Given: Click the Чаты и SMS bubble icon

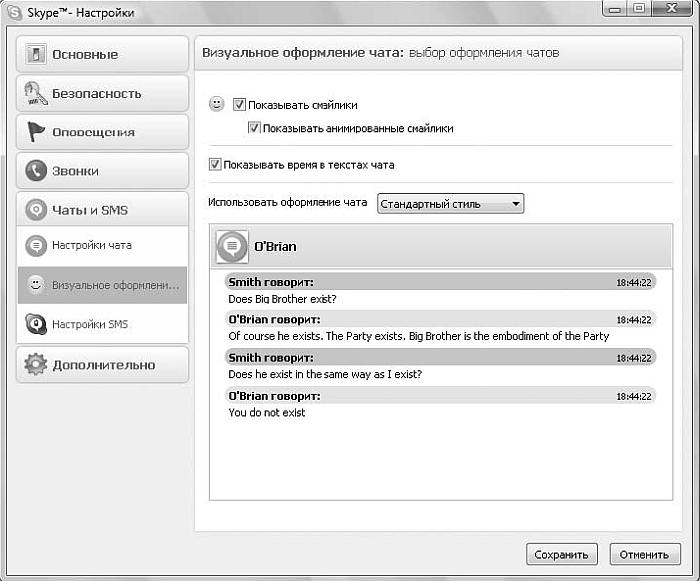Looking at the screenshot, I should click(36, 210).
